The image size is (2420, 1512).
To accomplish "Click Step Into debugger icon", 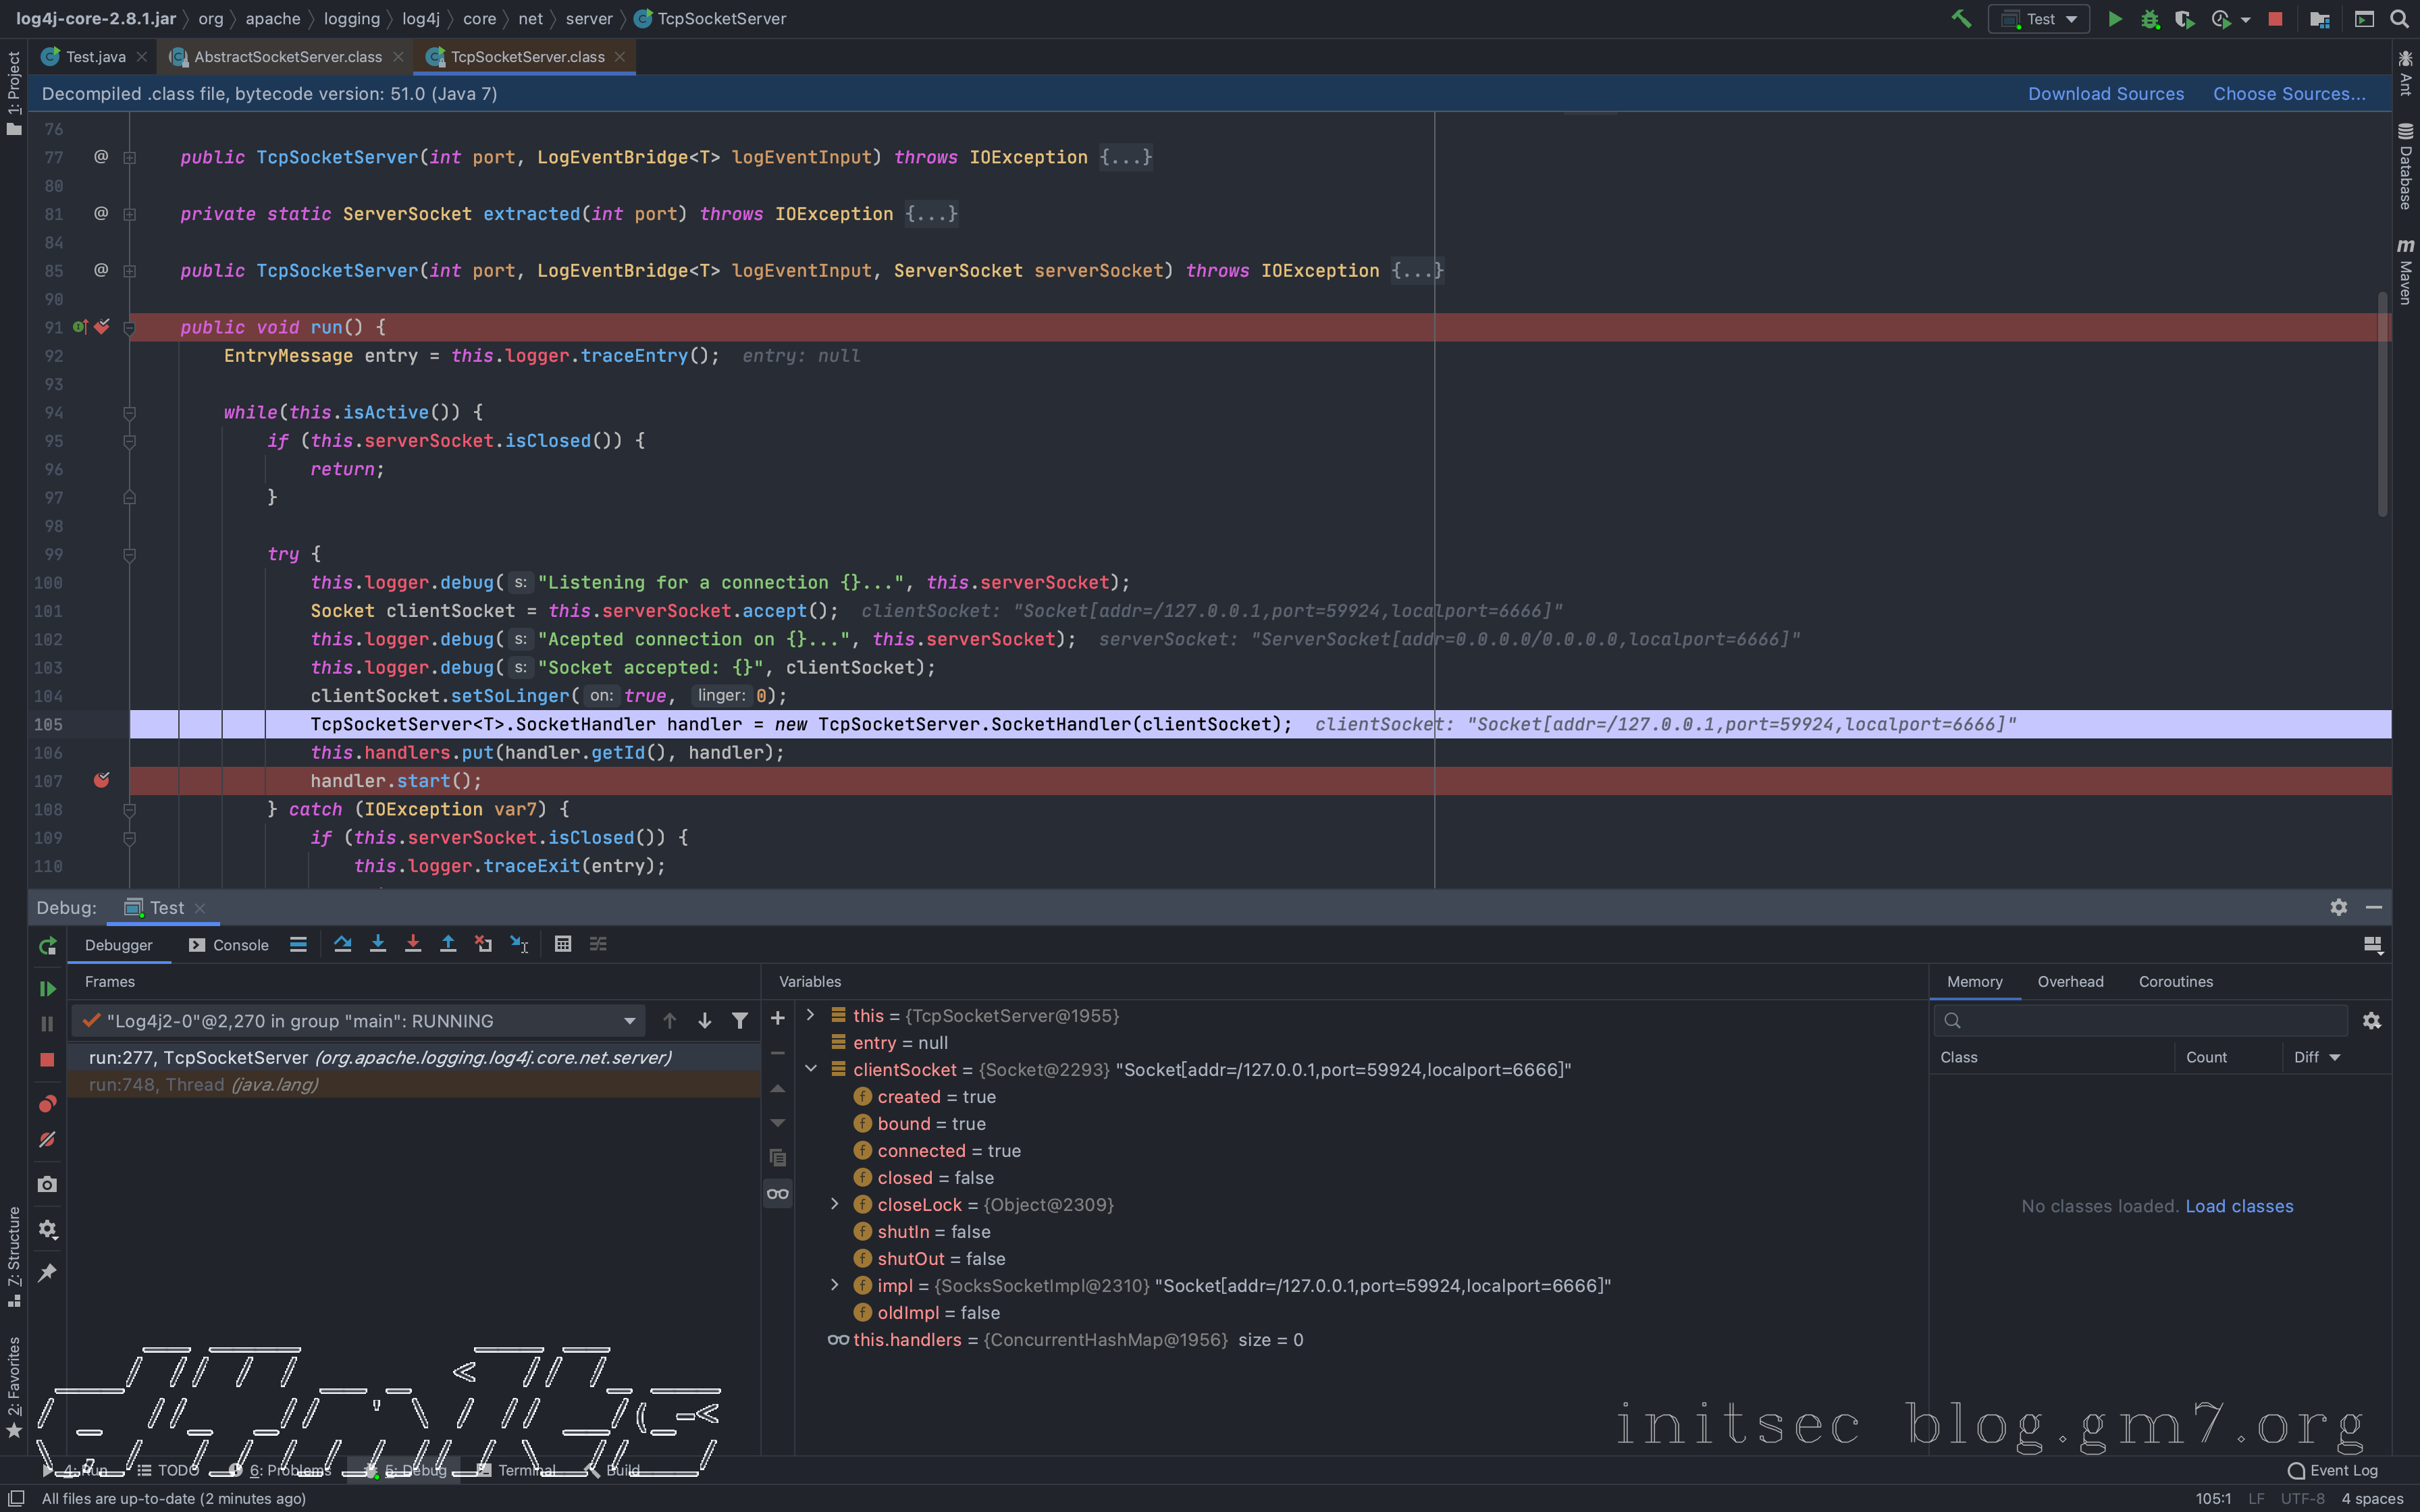I will (x=378, y=944).
